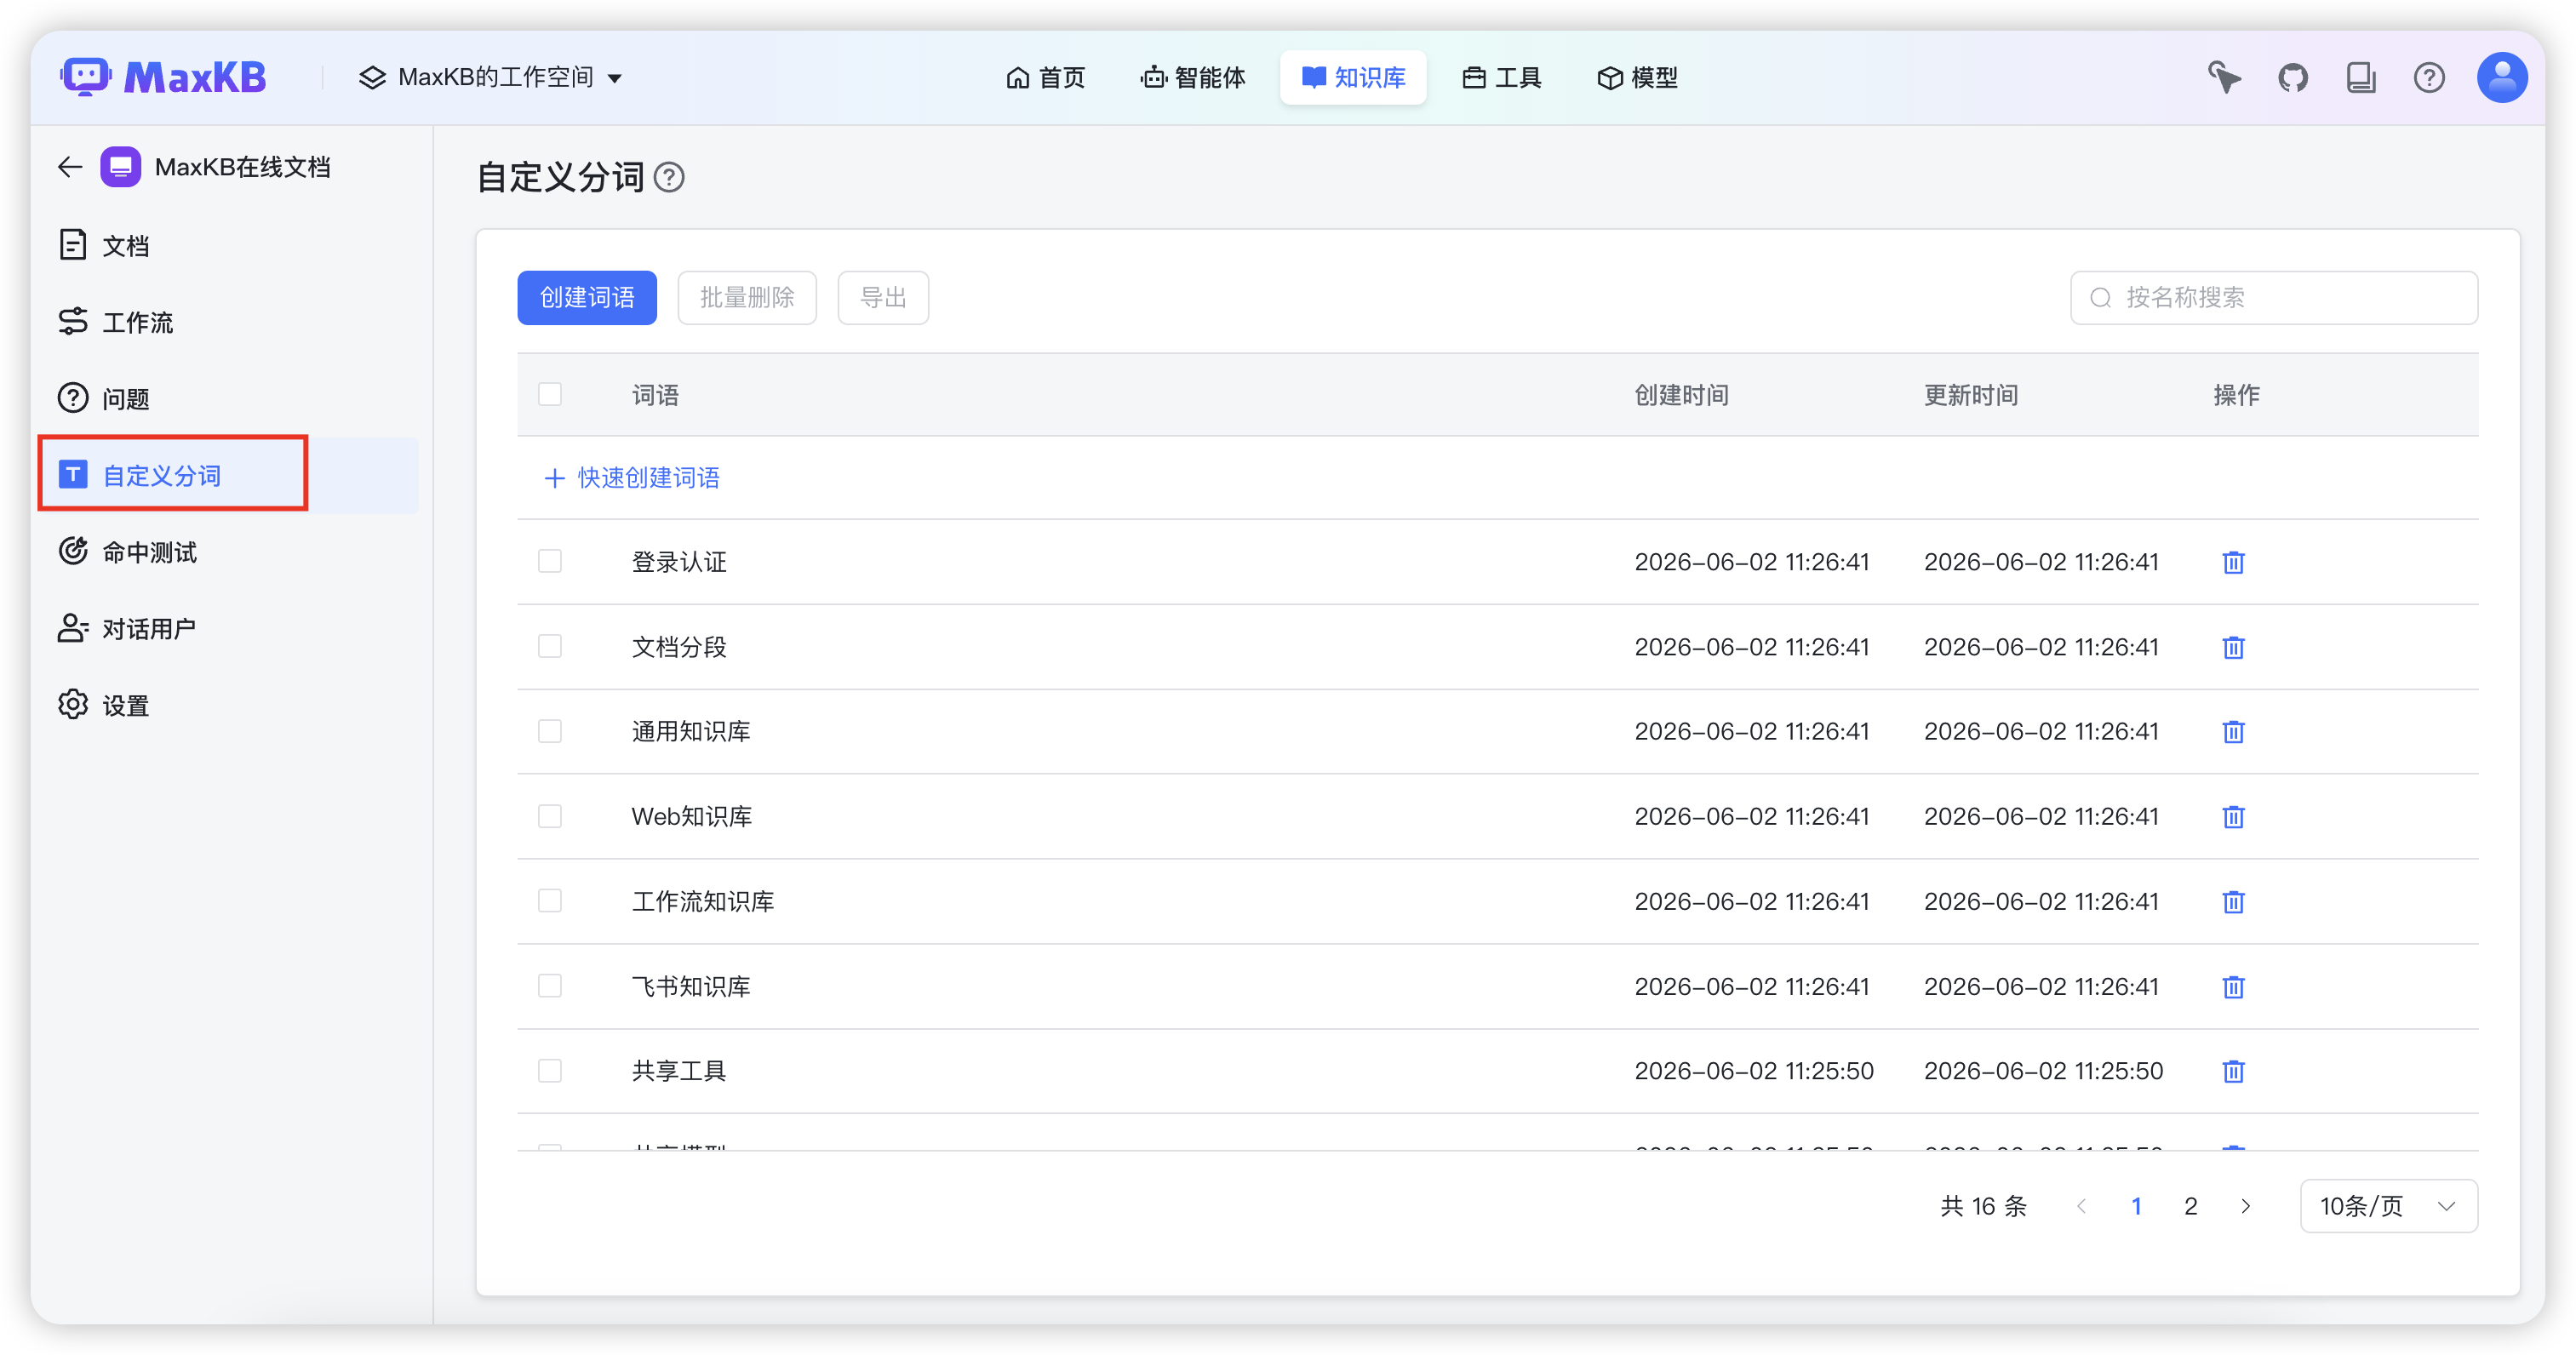Viewport: 2576px width, 1355px height.
Task: Open the 10条/页 page size dropdown
Action: tap(2388, 1206)
